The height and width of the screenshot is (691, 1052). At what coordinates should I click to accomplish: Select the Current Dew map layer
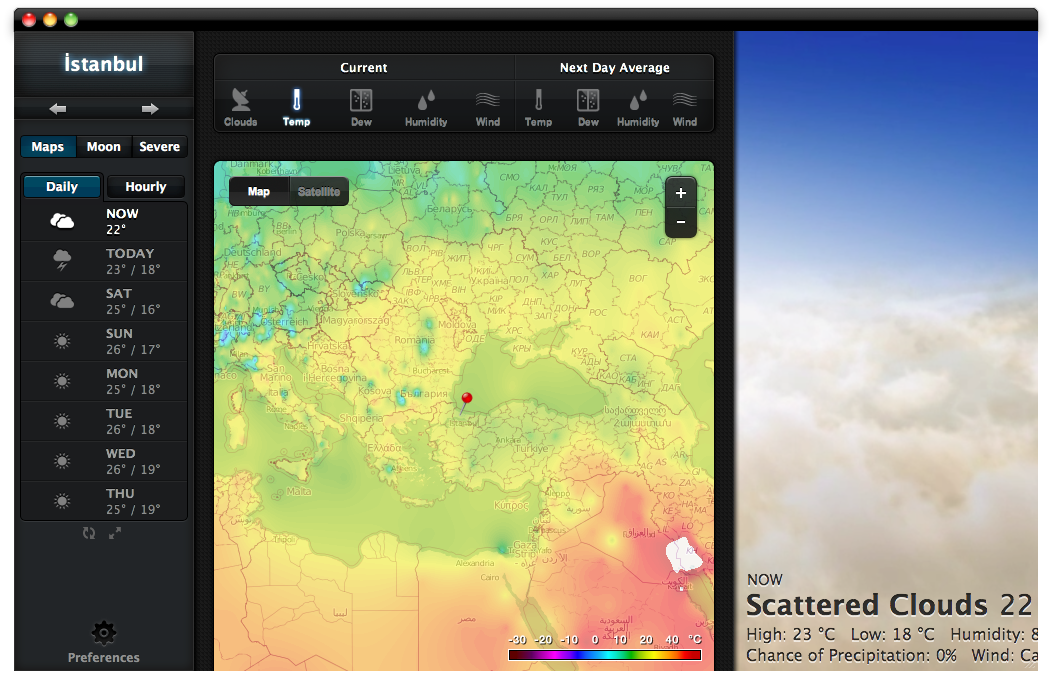point(361,107)
